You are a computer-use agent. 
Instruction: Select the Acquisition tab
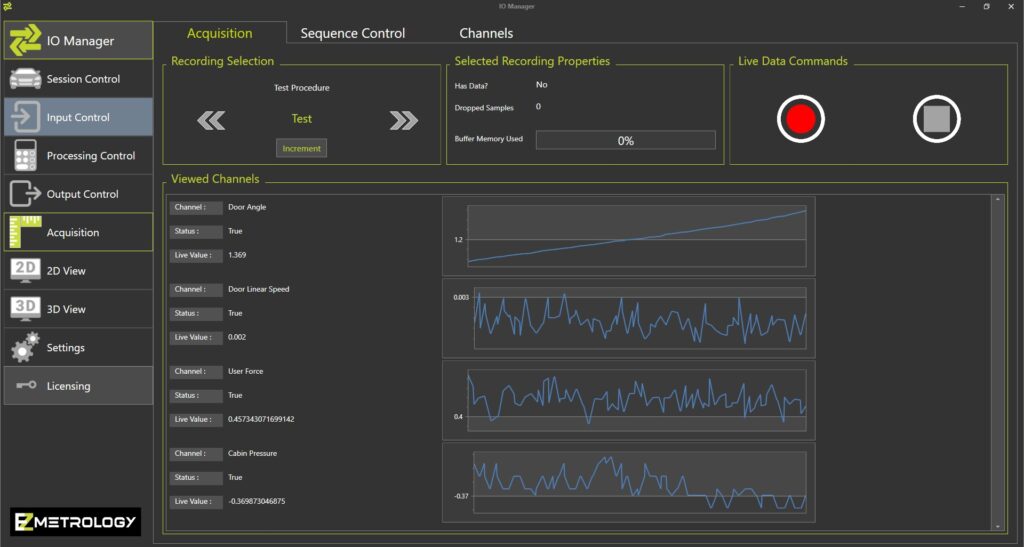pos(220,33)
